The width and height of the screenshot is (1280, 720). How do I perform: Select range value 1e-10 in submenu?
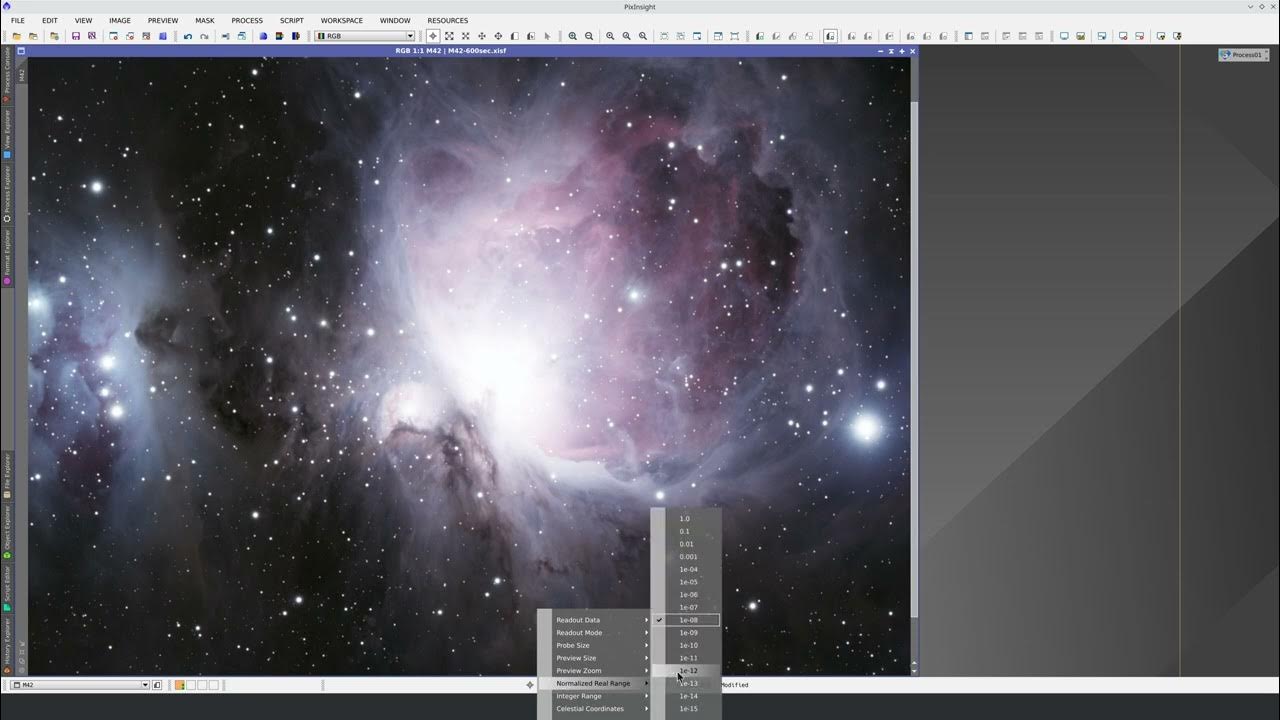[686, 645]
